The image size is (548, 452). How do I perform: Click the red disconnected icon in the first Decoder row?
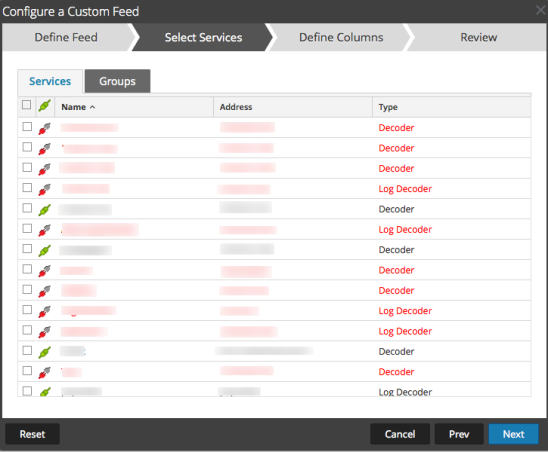pyautogui.click(x=44, y=128)
